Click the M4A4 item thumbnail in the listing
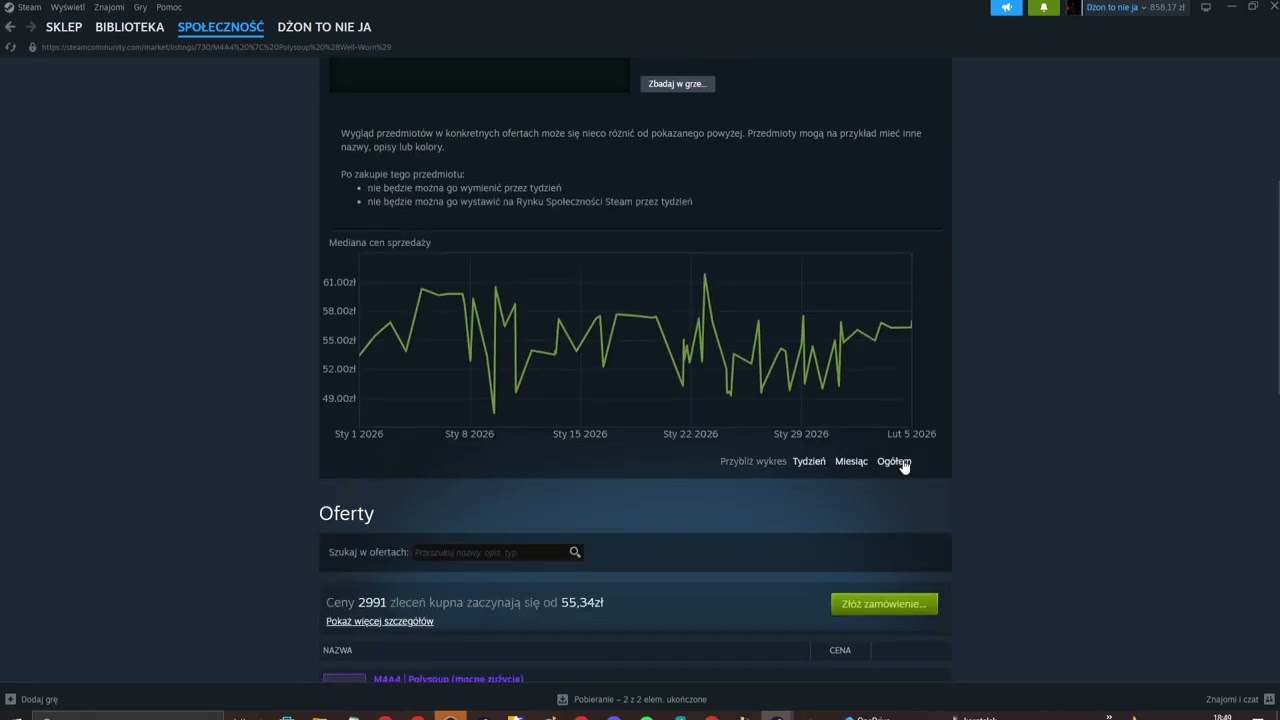This screenshot has width=1280, height=720. (x=344, y=678)
